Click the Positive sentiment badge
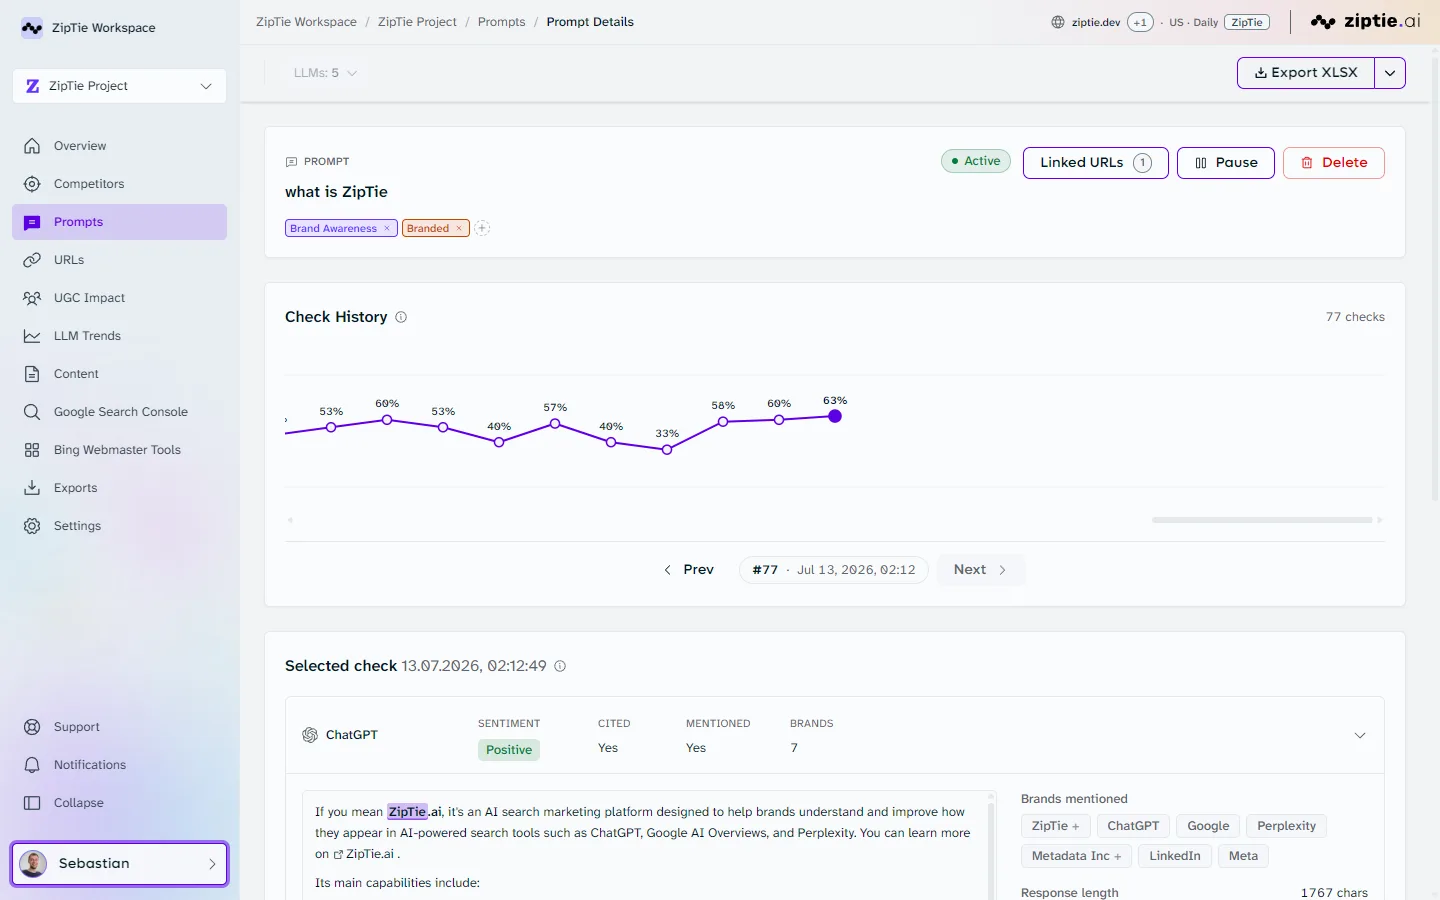 pyautogui.click(x=509, y=750)
